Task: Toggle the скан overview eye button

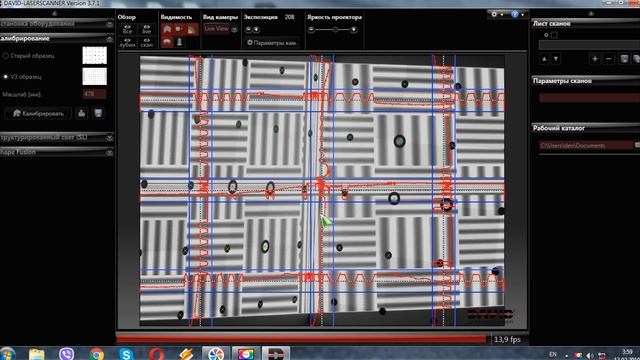Action: tap(147, 42)
